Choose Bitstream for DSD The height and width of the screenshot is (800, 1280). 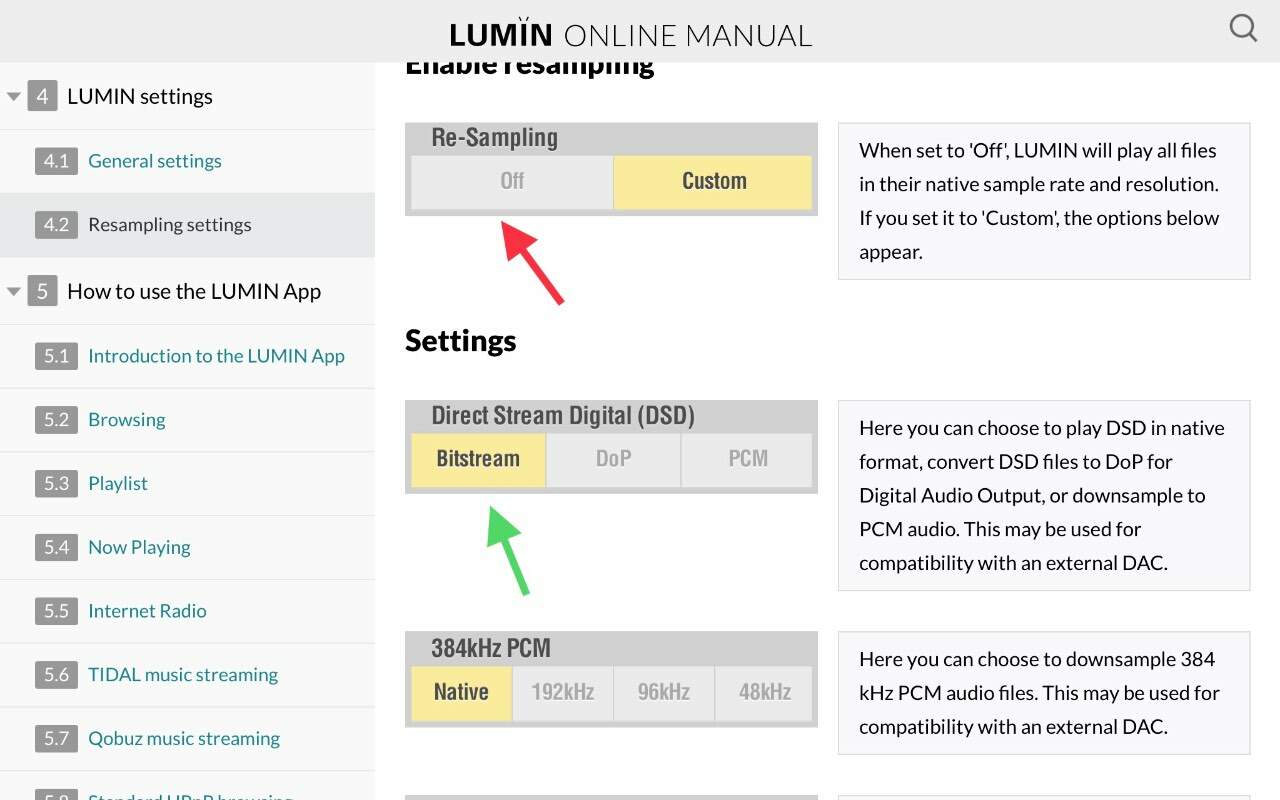coord(478,460)
